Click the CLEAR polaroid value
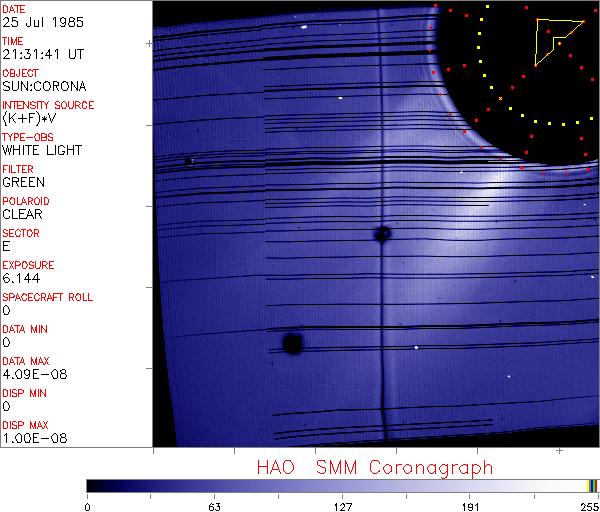Screen dimensions: 600x512 point(24,215)
